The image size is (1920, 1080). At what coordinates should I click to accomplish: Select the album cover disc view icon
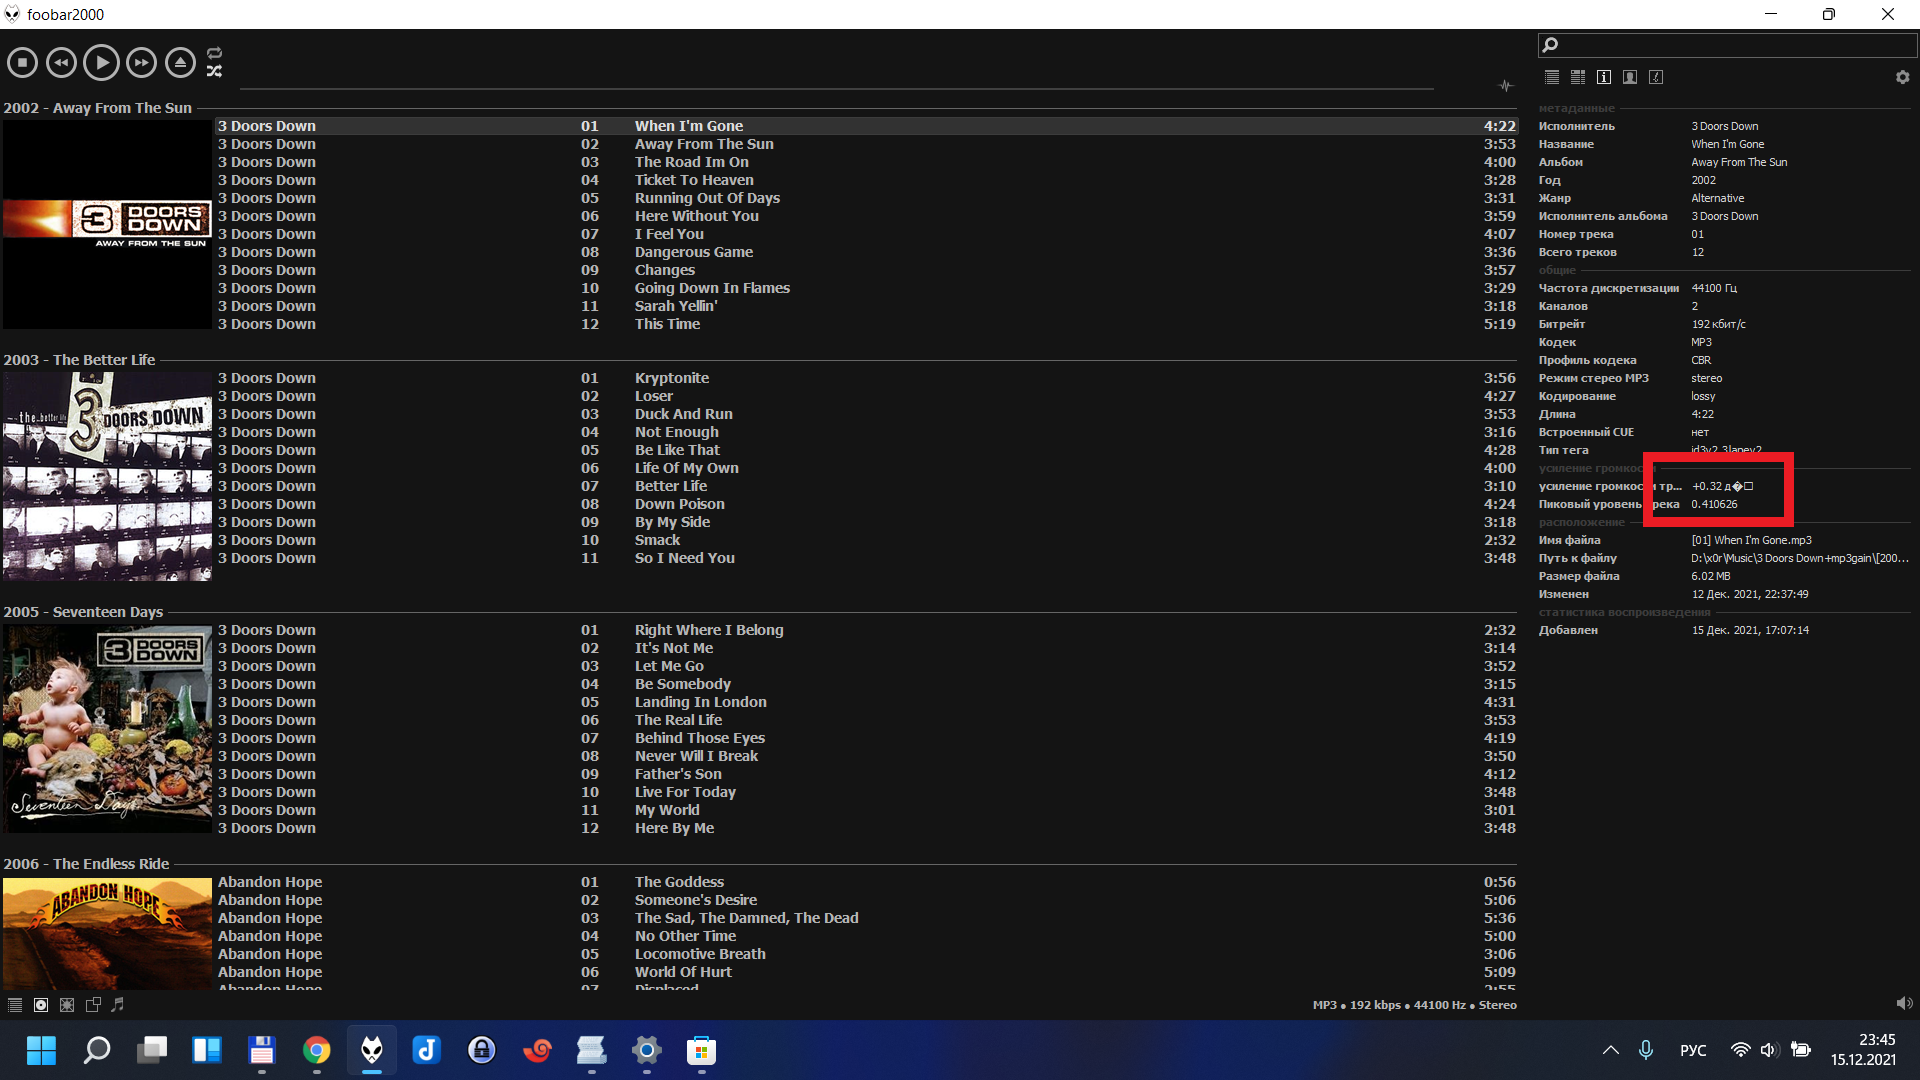click(x=41, y=1005)
